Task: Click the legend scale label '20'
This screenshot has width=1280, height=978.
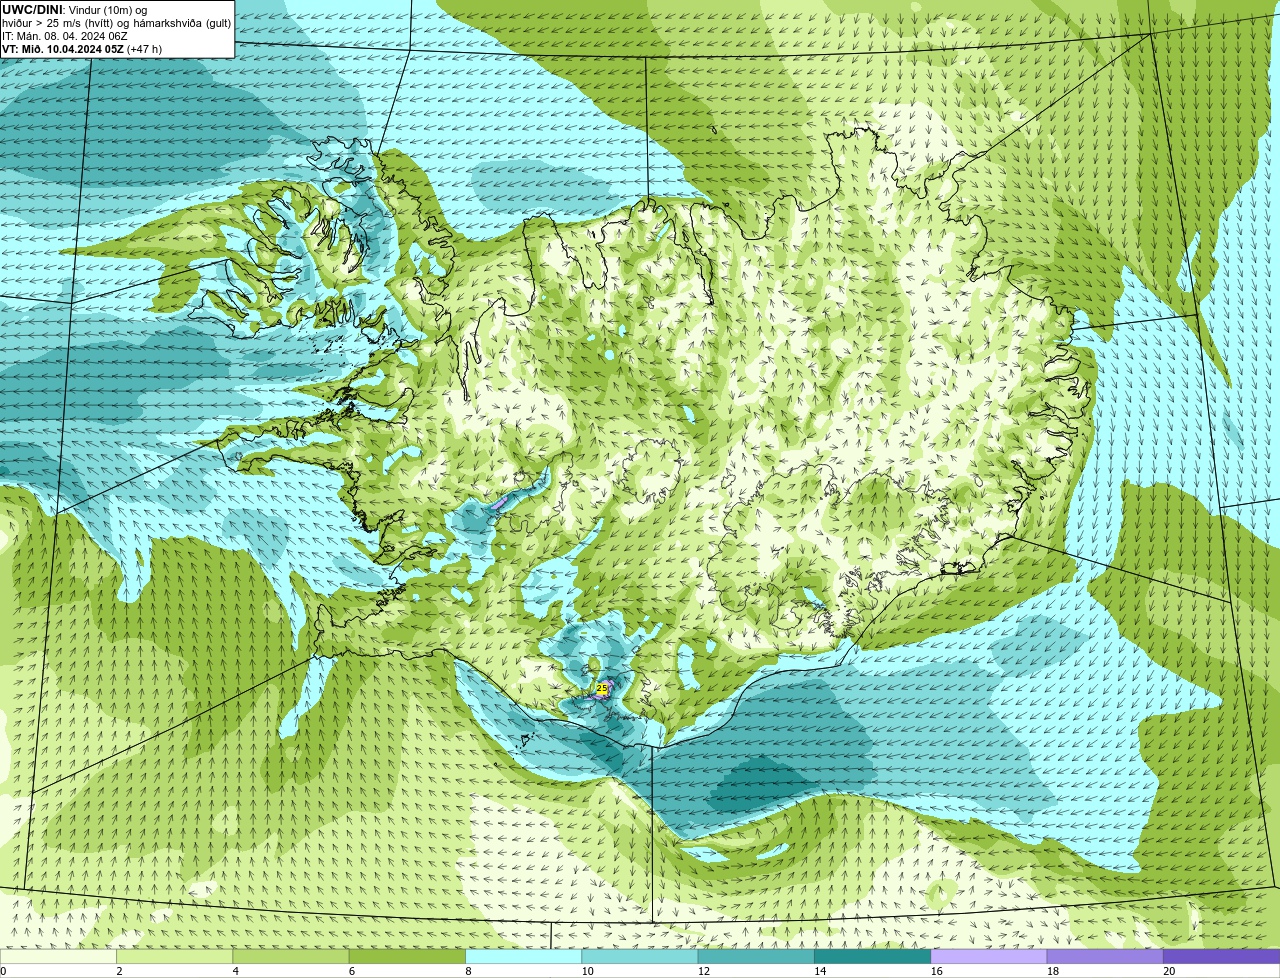Action: coord(1169,971)
